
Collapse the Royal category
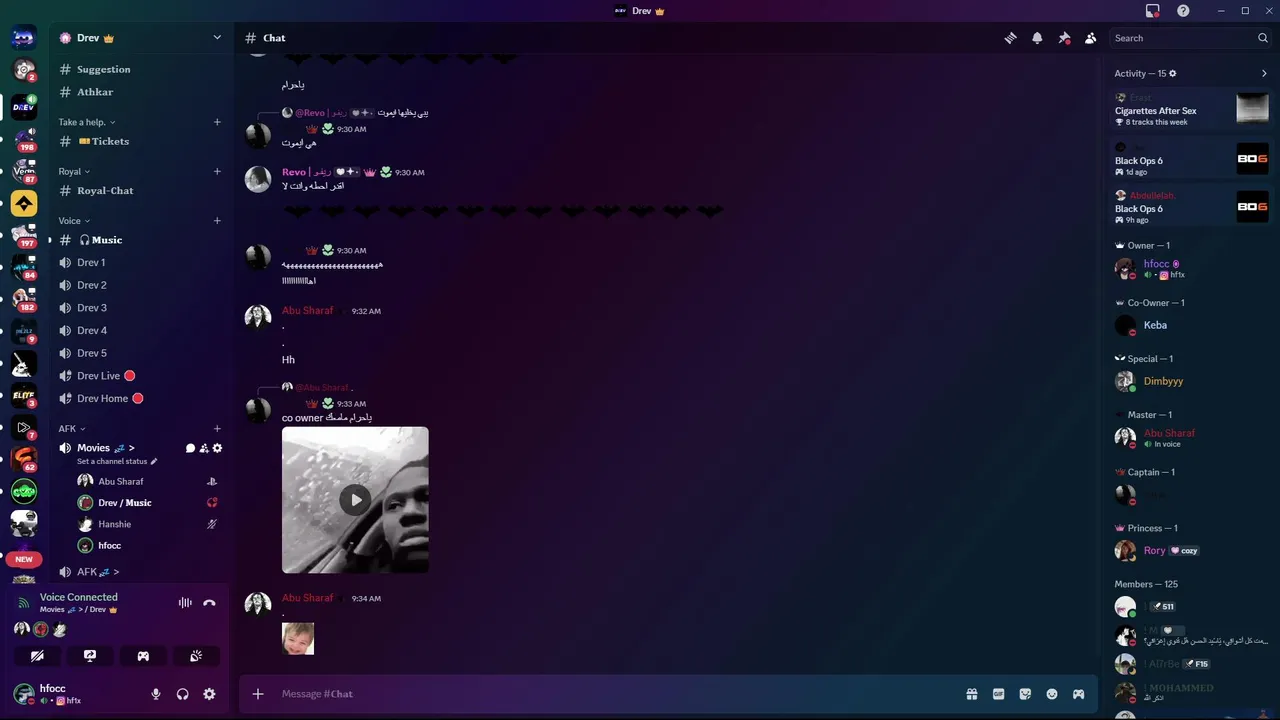[x=74, y=171]
